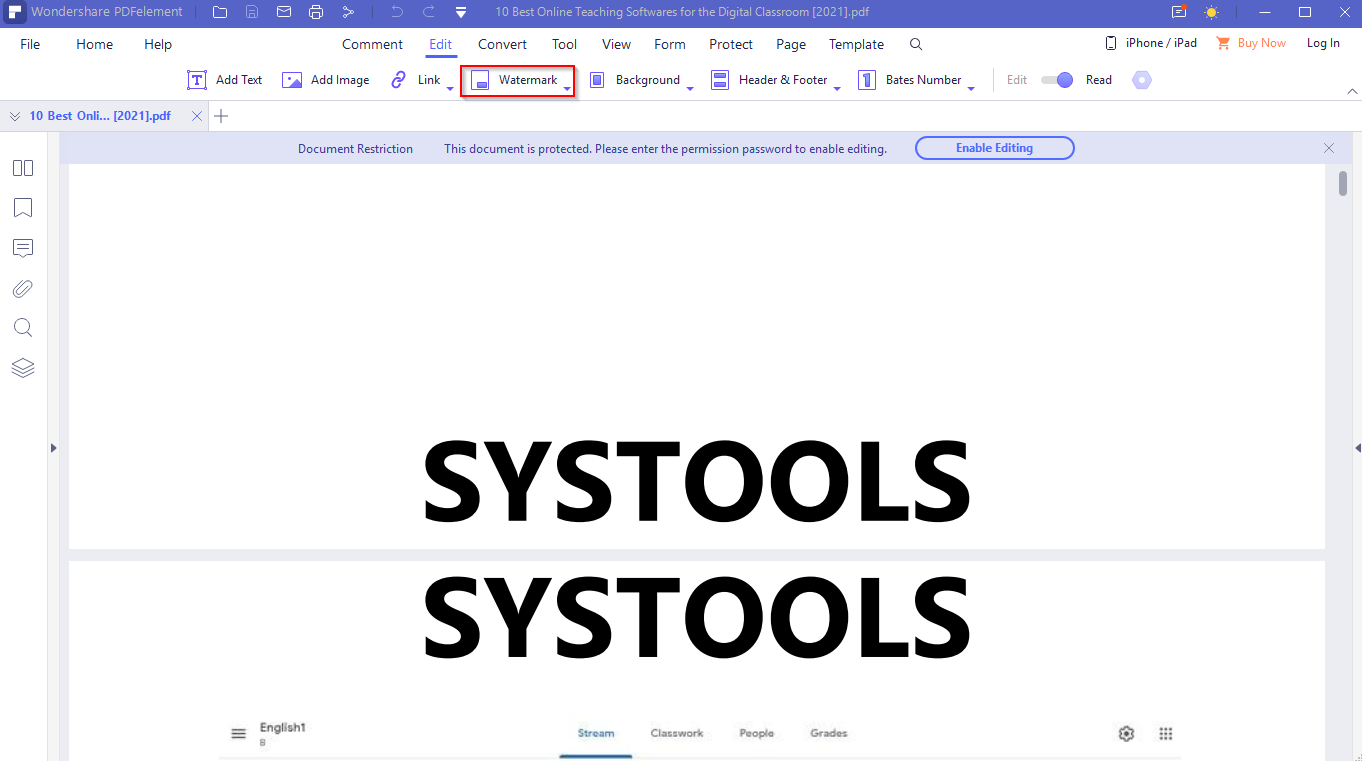This screenshot has height=761, width=1362.
Task: Open the comments panel
Action: click(23, 248)
